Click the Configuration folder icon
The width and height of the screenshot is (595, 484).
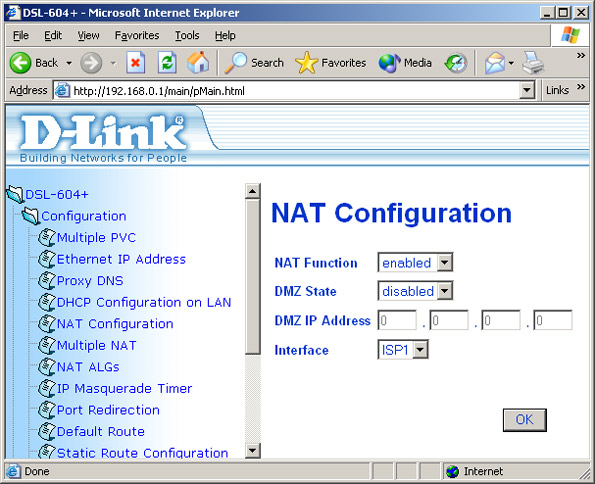(30, 216)
